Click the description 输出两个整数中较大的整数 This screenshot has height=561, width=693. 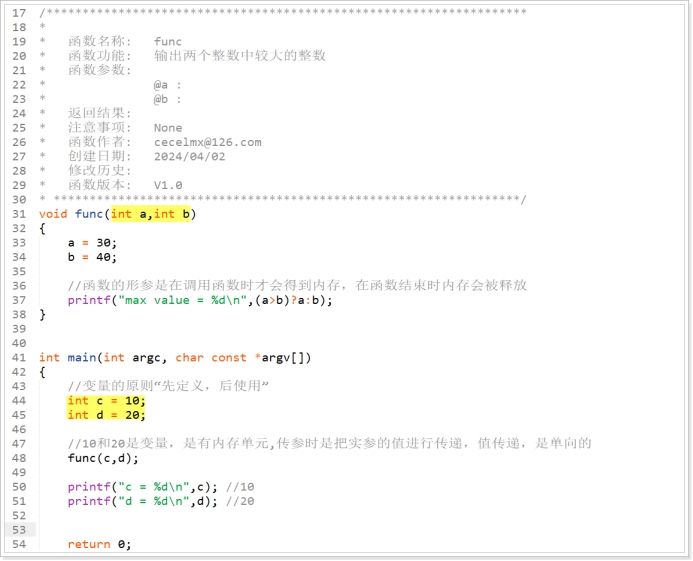point(240,56)
